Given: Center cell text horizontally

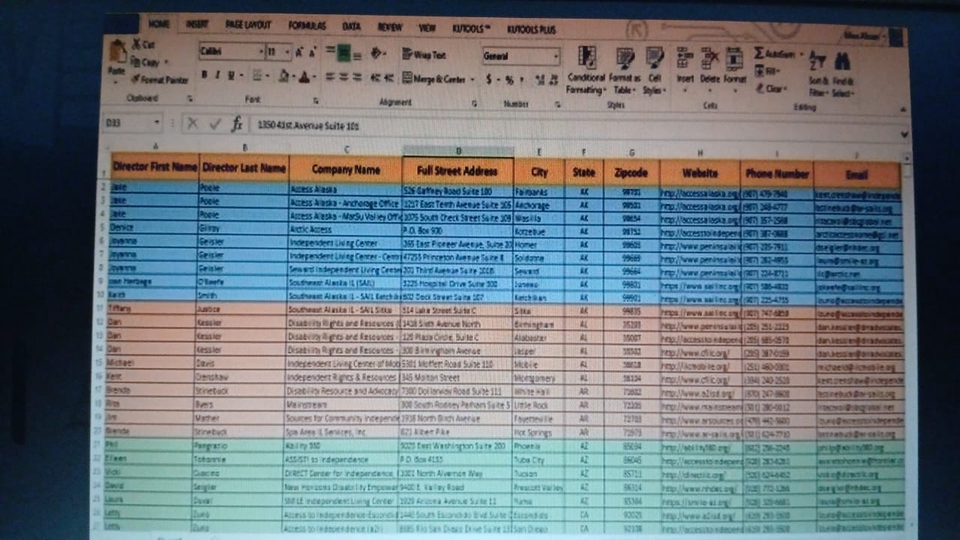Looking at the screenshot, I should 343,77.
